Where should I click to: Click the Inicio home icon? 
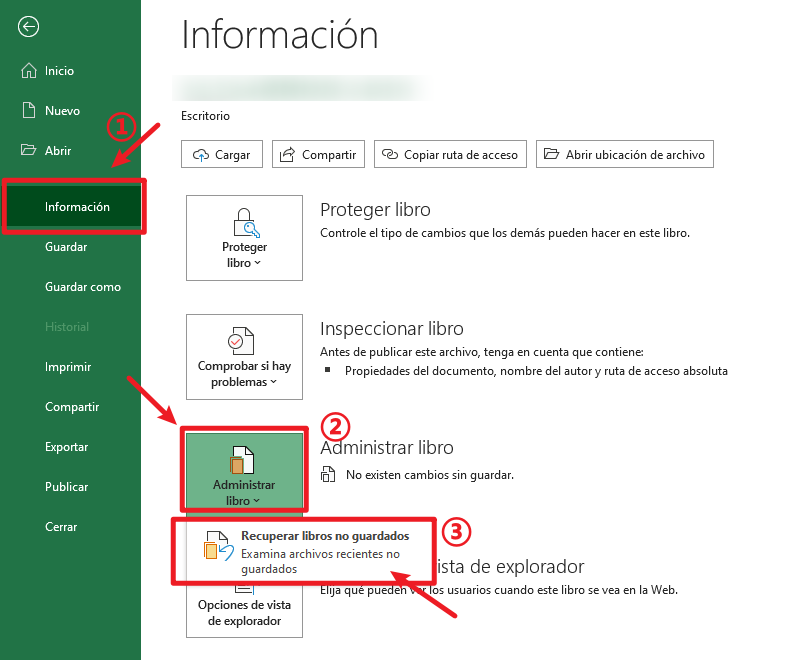[29, 71]
